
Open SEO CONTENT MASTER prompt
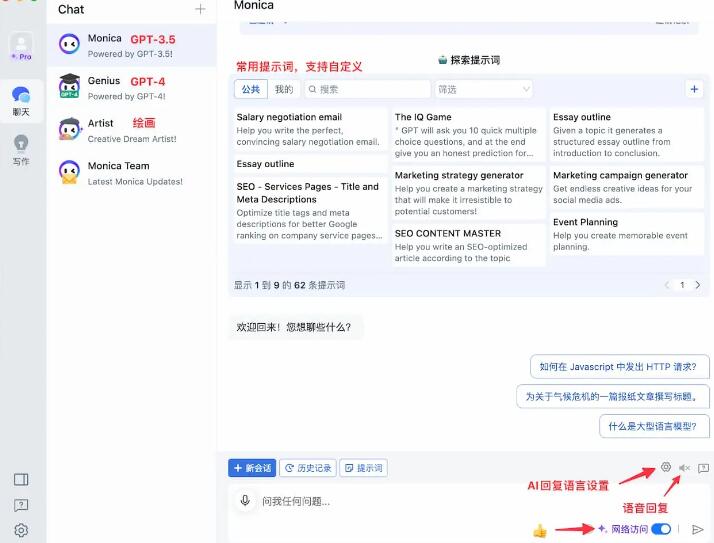click(x=469, y=246)
